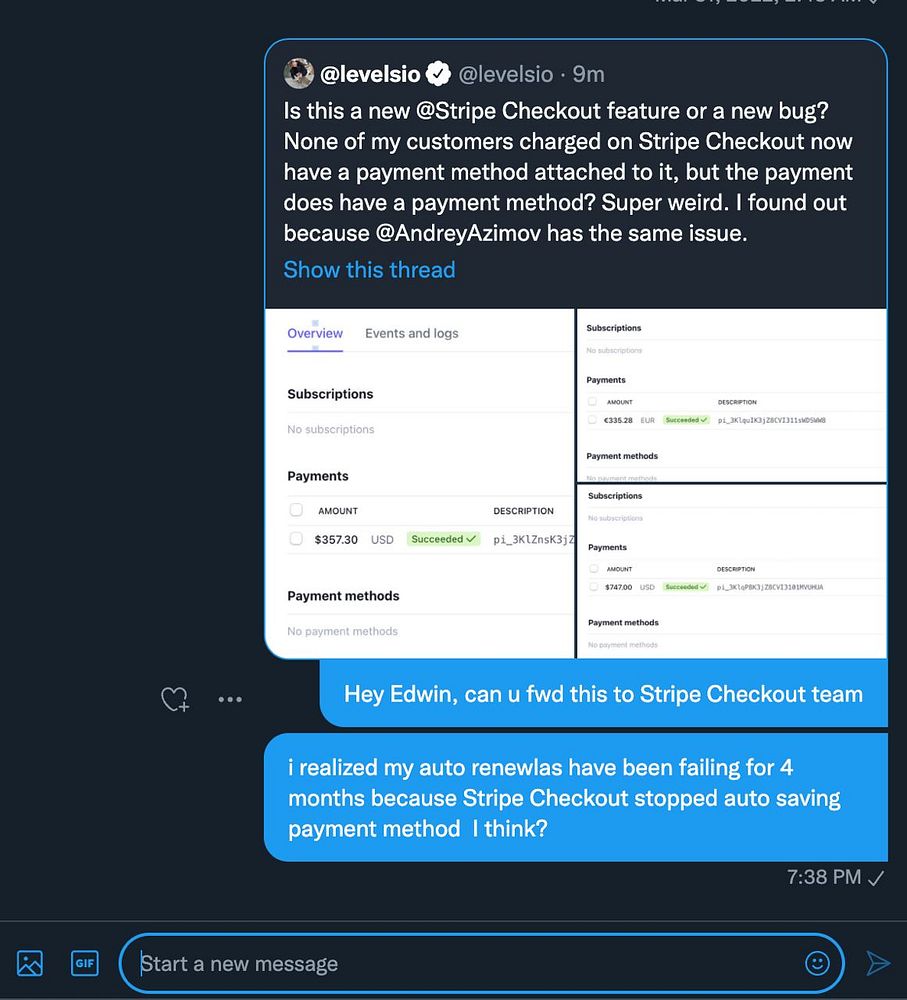
Task: Send the message with paper plane icon
Action: [x=878, y=963]
